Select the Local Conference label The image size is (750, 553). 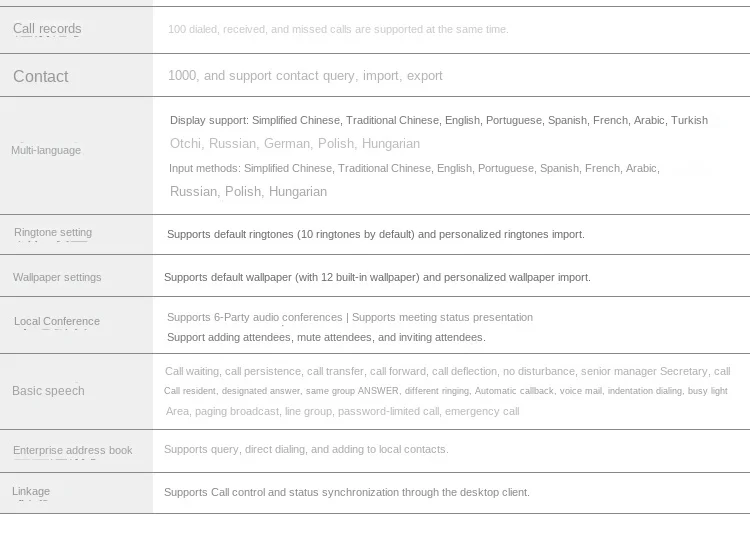(57, 321)
